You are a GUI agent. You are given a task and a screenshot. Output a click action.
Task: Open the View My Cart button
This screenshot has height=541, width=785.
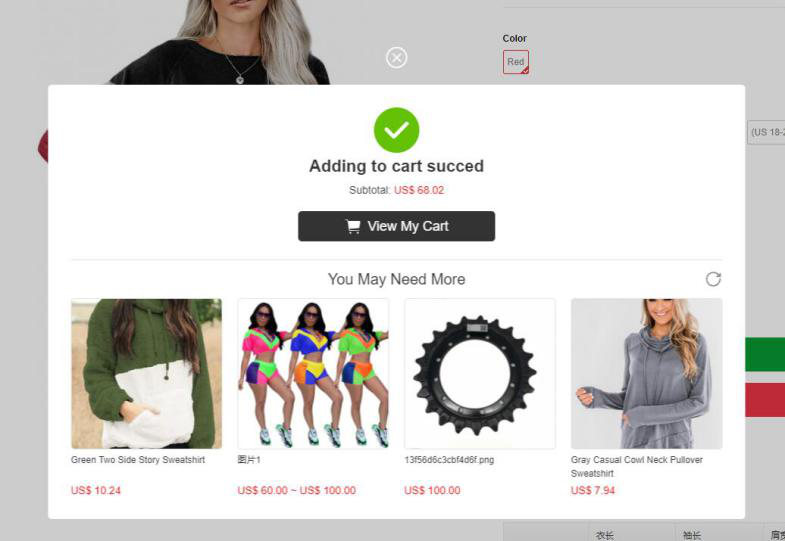tap(397, 226)
